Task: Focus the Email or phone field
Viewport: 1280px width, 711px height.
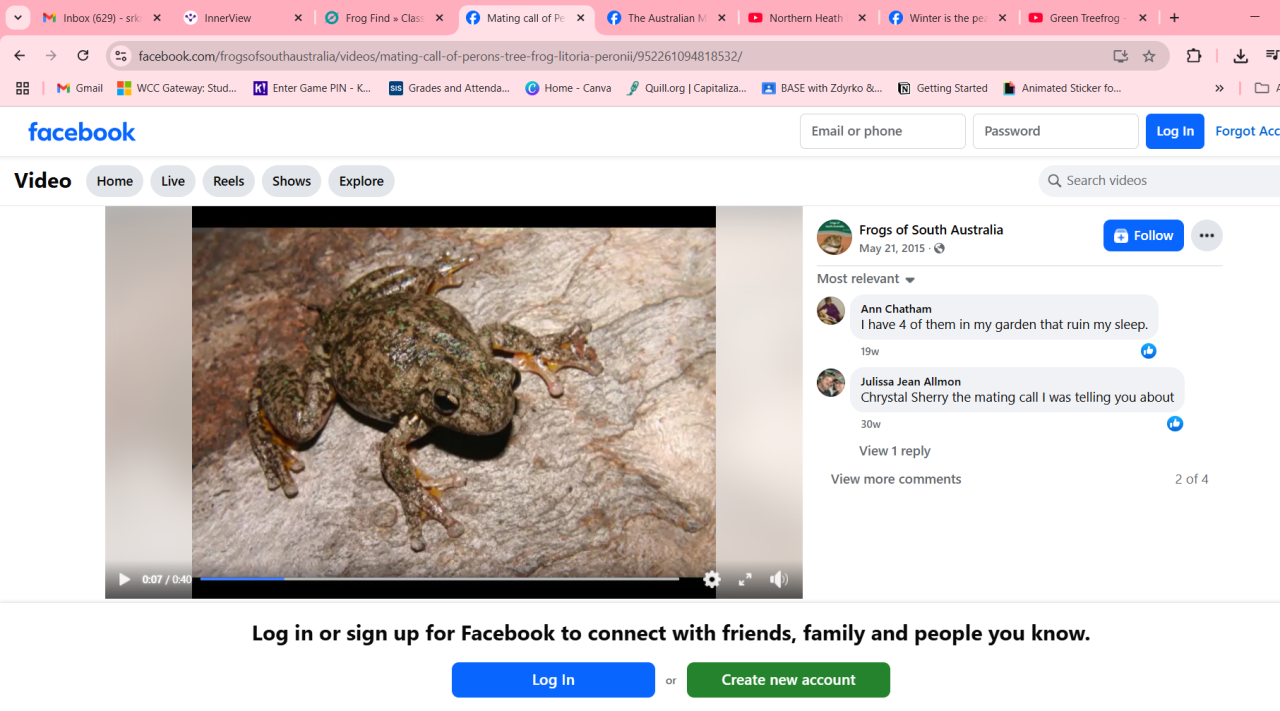Action: (x=882, y=131)
